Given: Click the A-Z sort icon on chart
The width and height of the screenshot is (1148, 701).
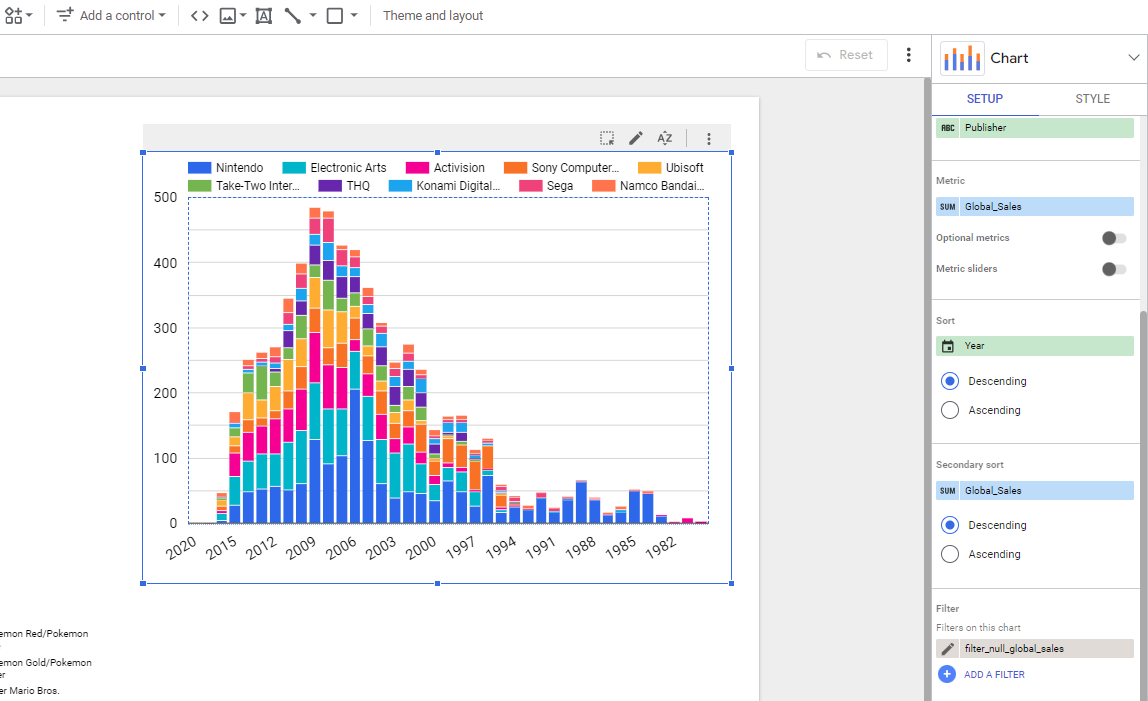Looking at the screenshot, I should [665, 139].
